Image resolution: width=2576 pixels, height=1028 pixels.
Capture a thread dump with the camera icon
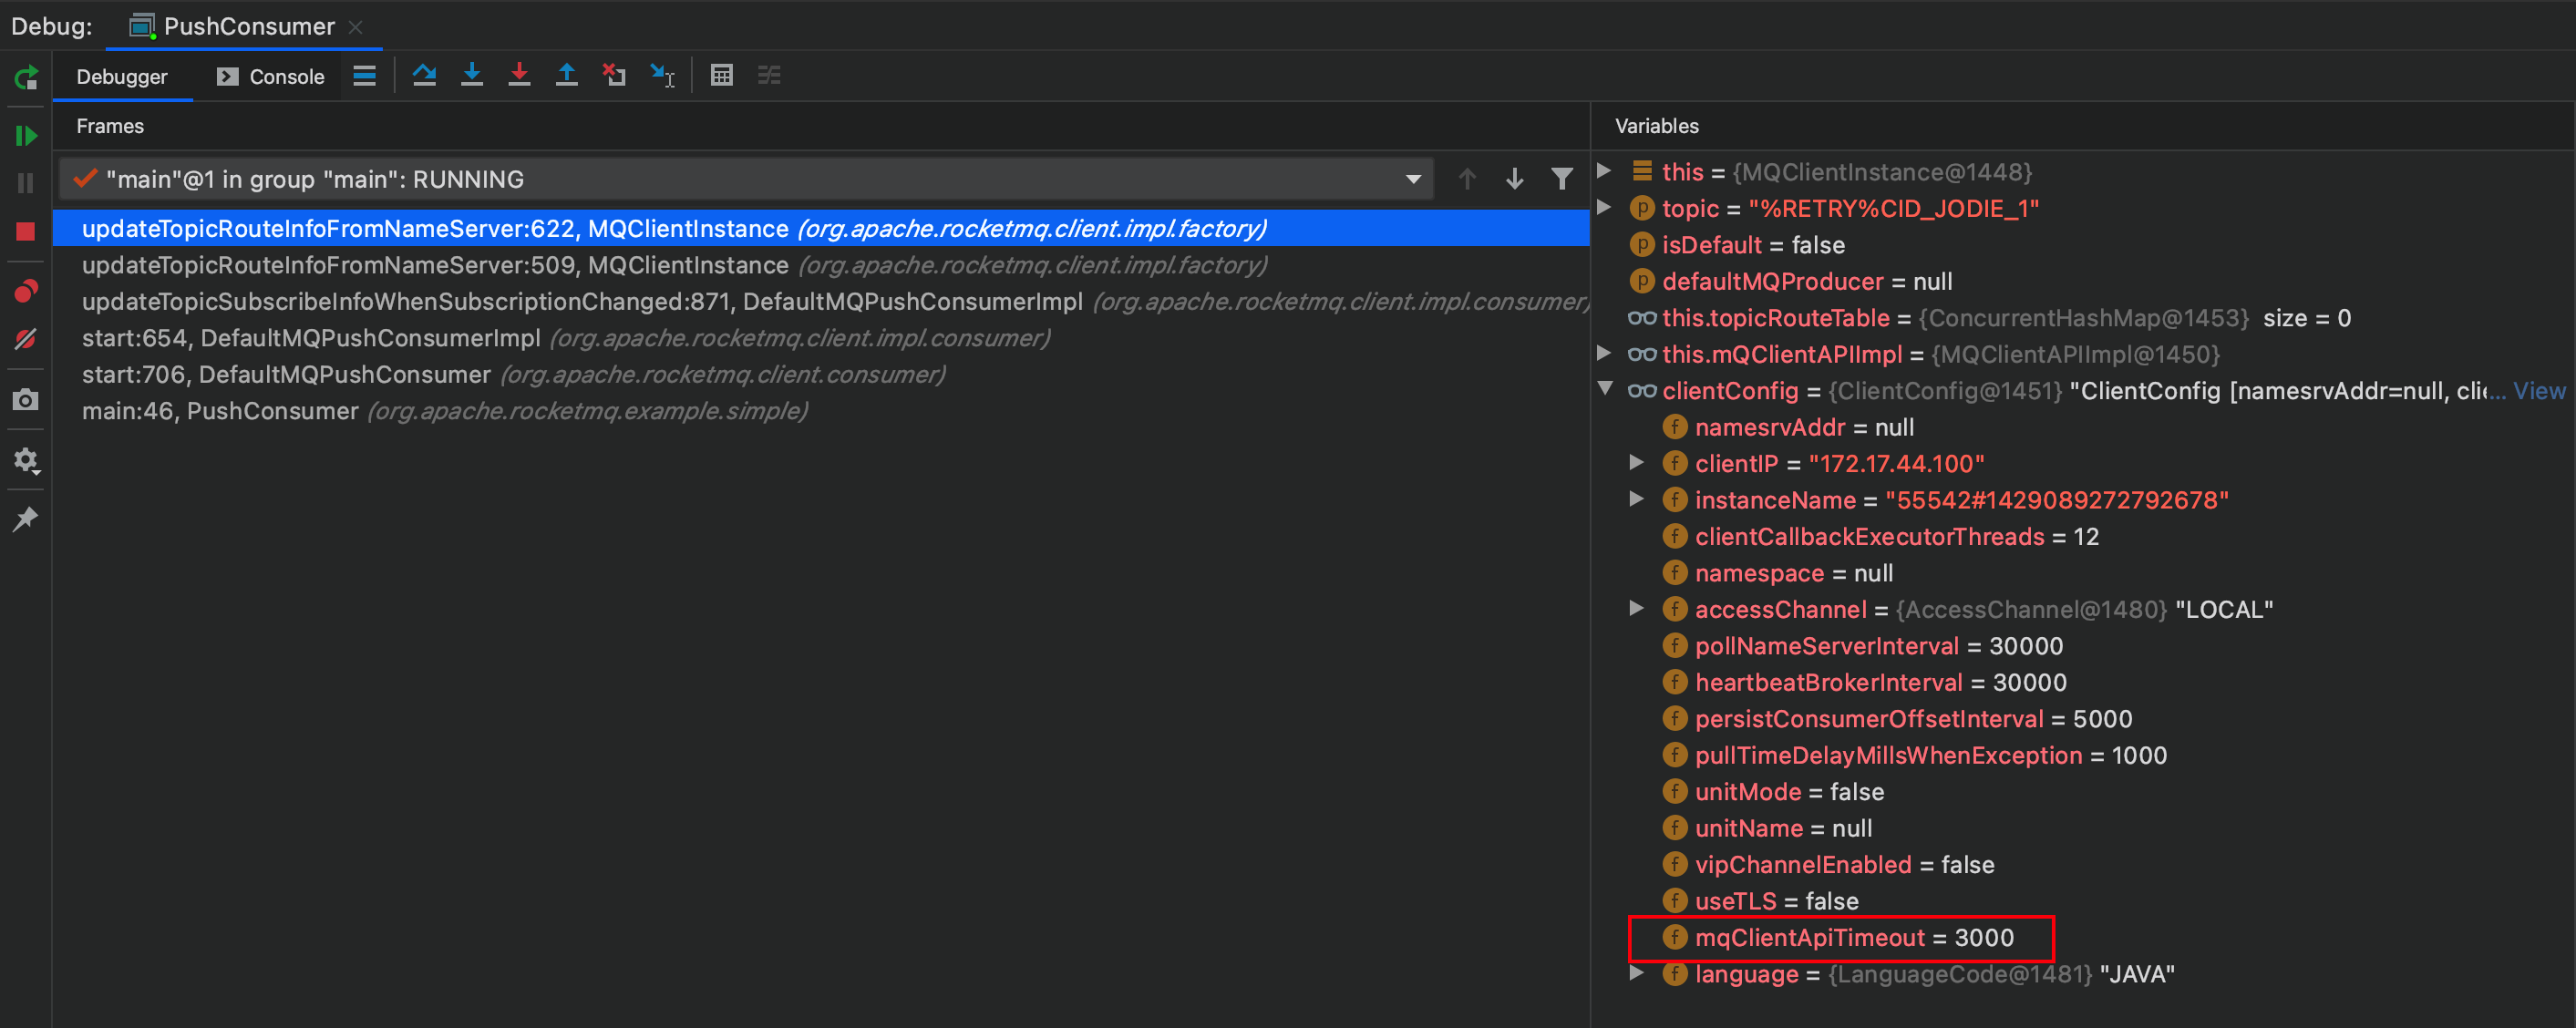pyautogui.click(x=25, y=398)
